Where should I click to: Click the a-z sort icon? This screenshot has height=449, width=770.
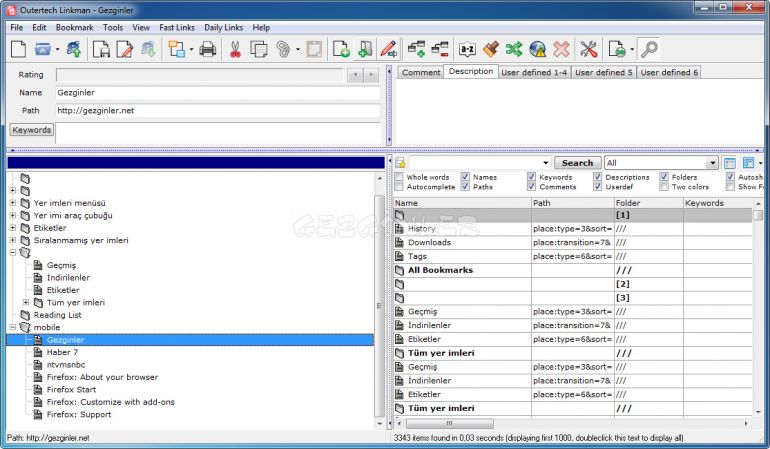(467, 49)
